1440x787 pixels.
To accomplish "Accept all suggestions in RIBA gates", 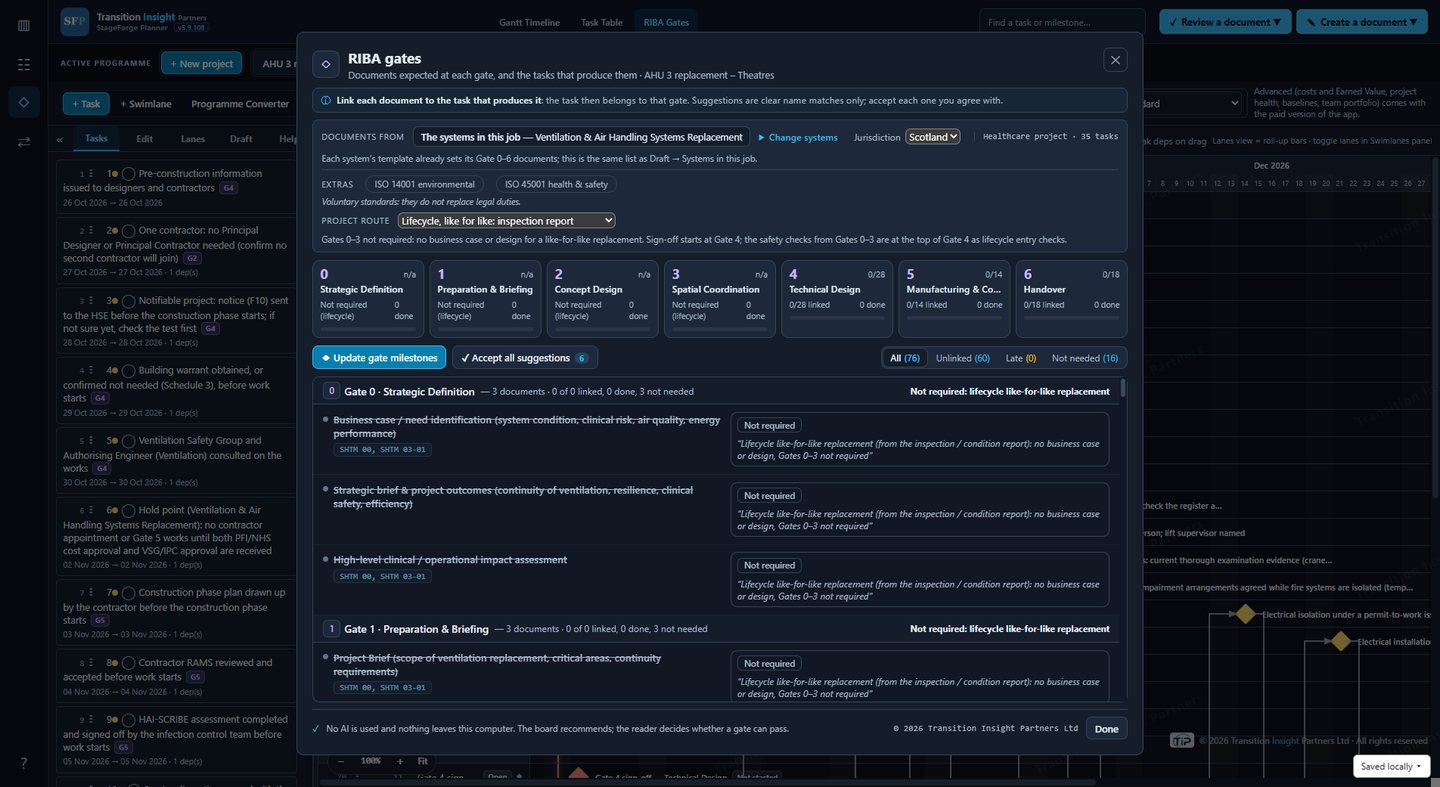I will (x=525, y=358).
